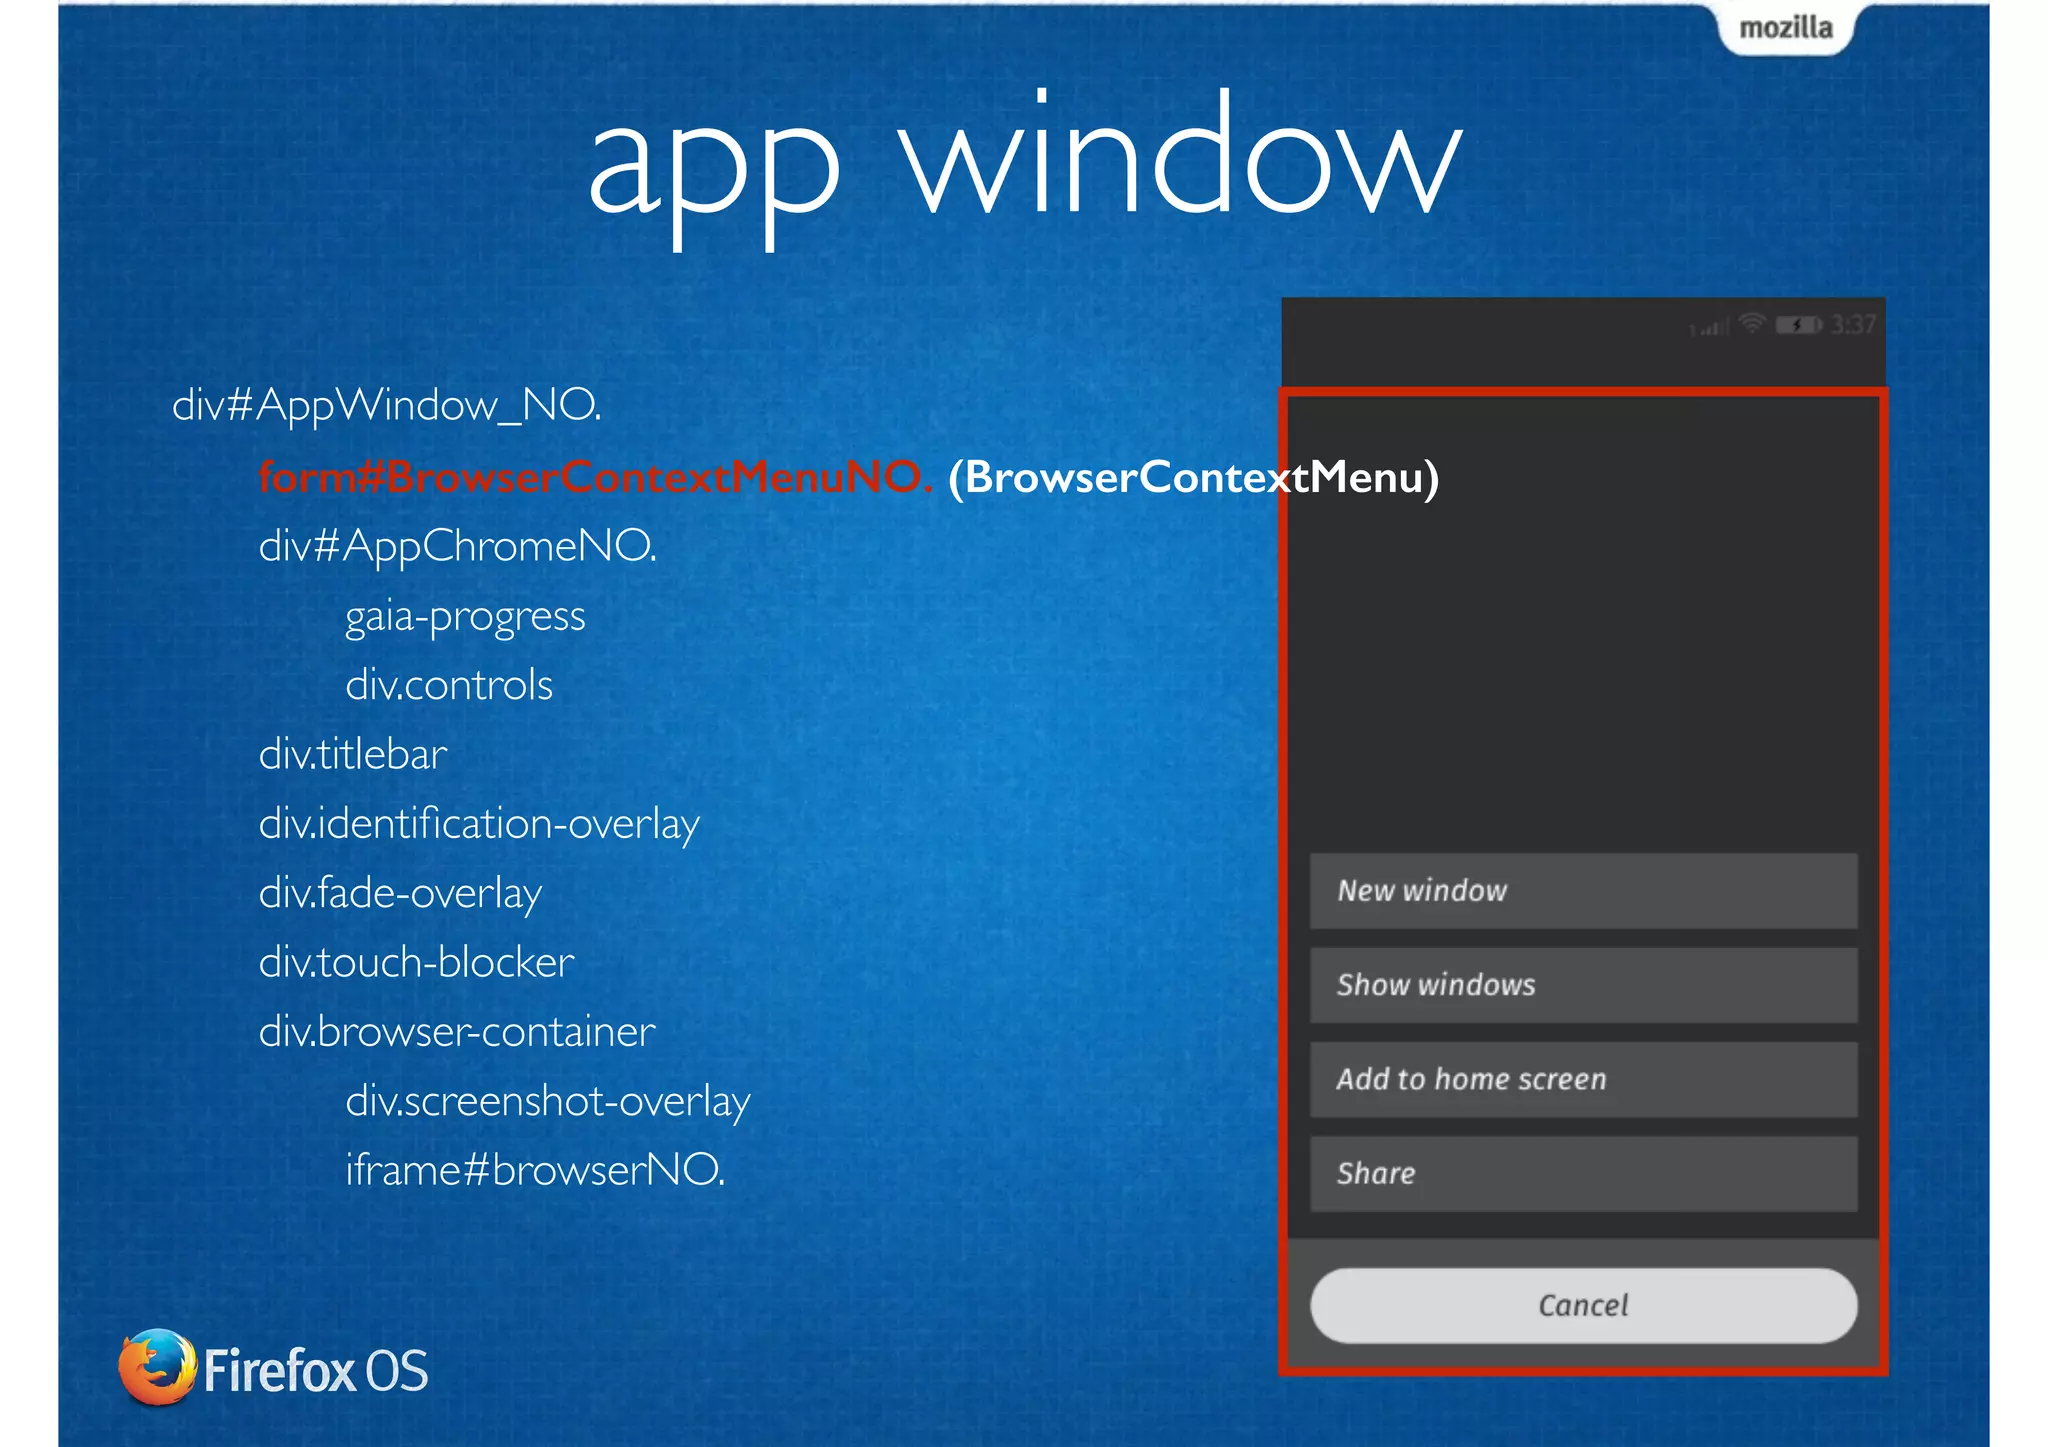Screen dimensions: 2048x1447
Task: Click the mozilla tab badge
Action: (1786, 28)
